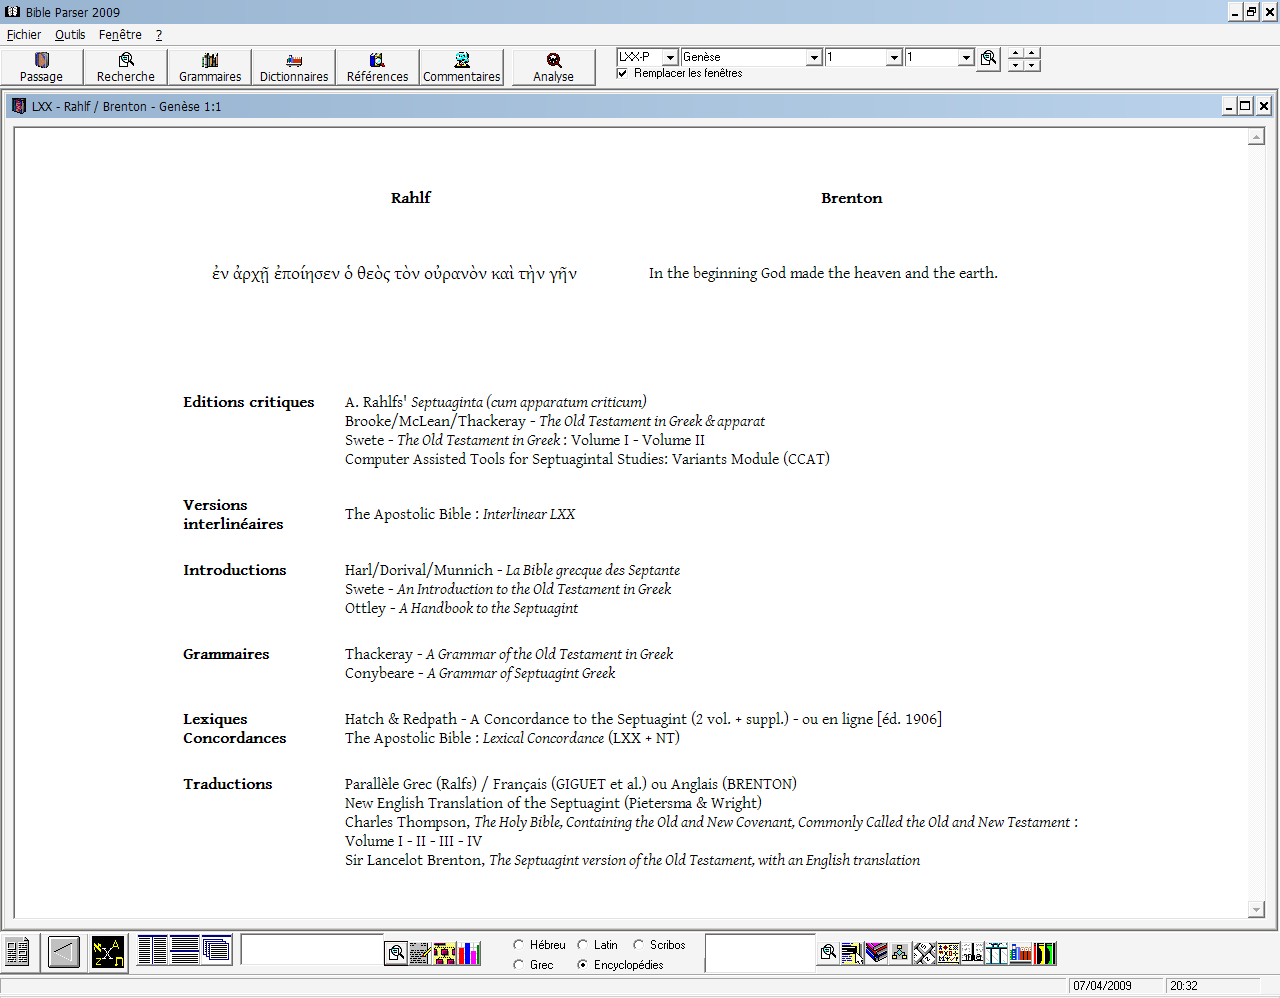Open Hatch & Redpath Concordance link
The image size is (1280, 998).
567,719
